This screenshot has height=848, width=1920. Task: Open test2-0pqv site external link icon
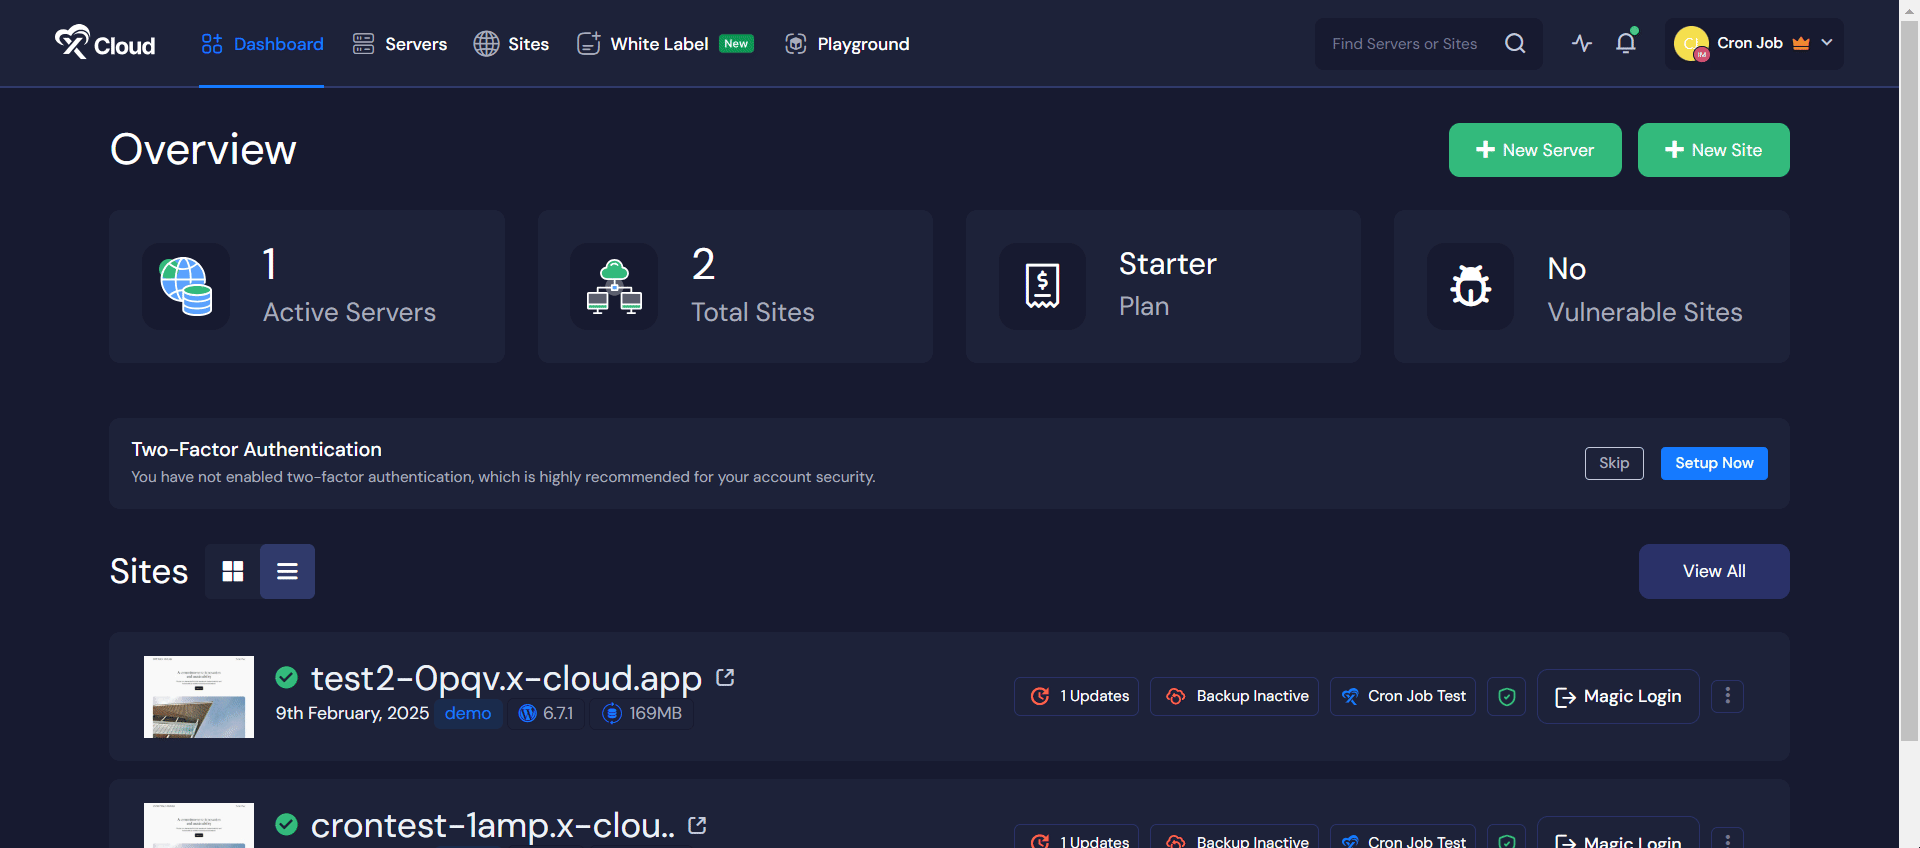click(x=725, y=678)
